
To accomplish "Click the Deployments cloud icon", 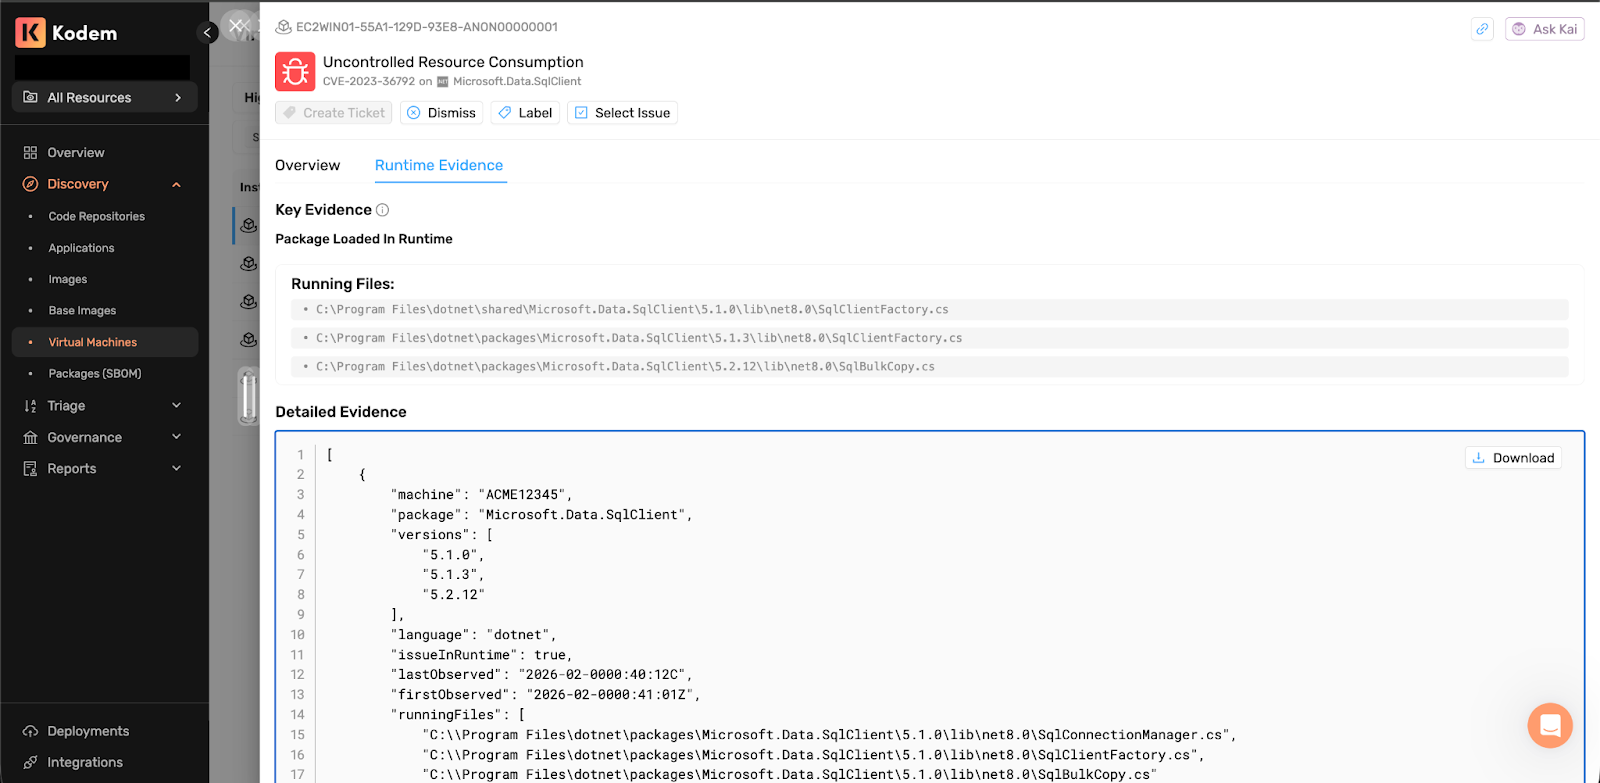I will click(x=30, y=732).
